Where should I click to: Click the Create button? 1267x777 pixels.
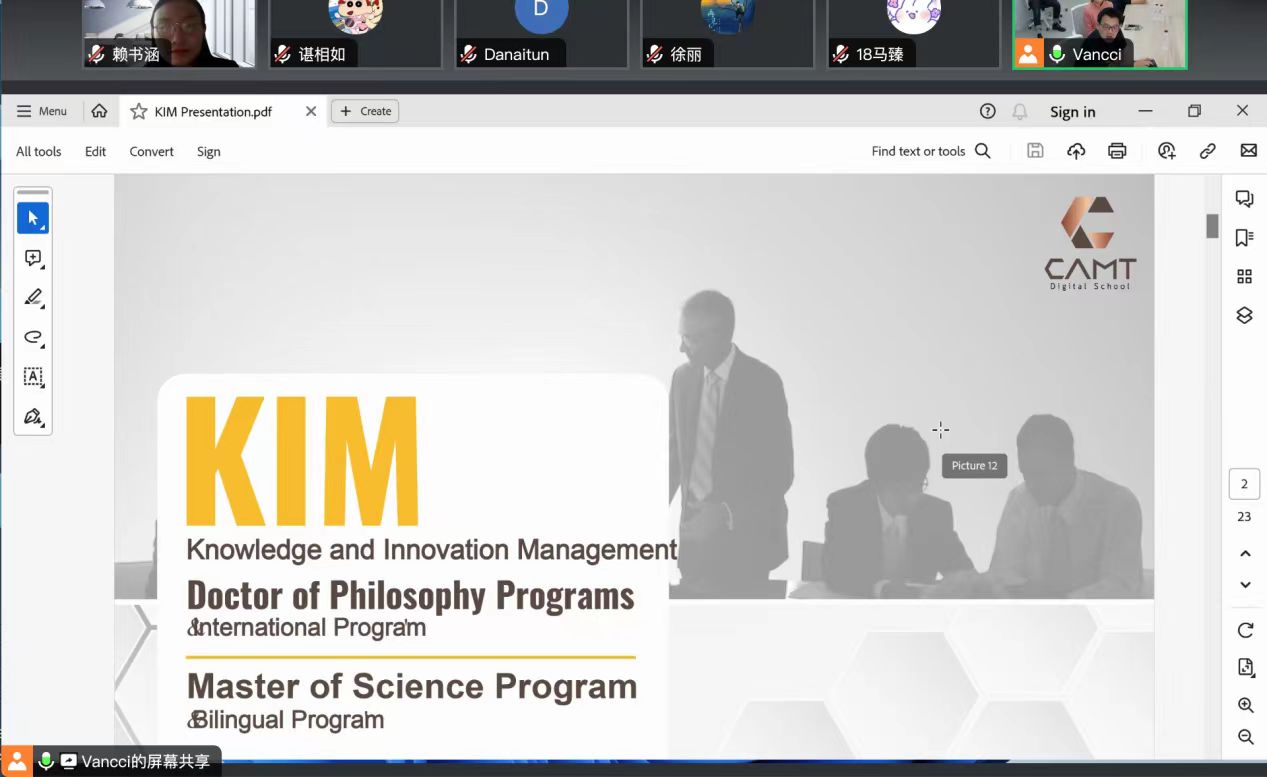[365, 111]
